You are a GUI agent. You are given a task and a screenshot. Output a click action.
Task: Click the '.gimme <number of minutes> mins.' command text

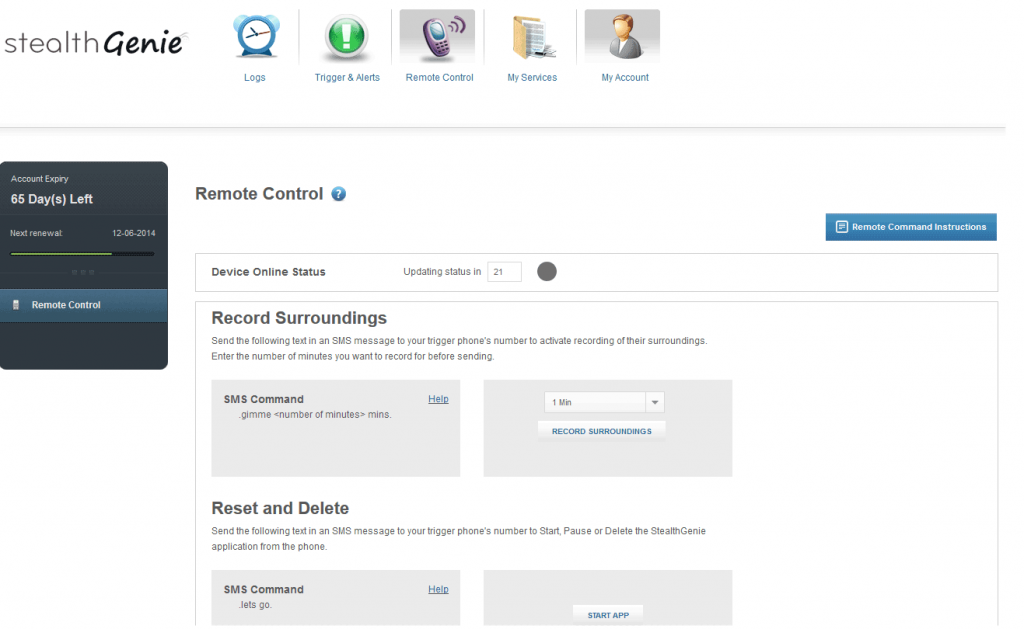(x=315, y=415)
